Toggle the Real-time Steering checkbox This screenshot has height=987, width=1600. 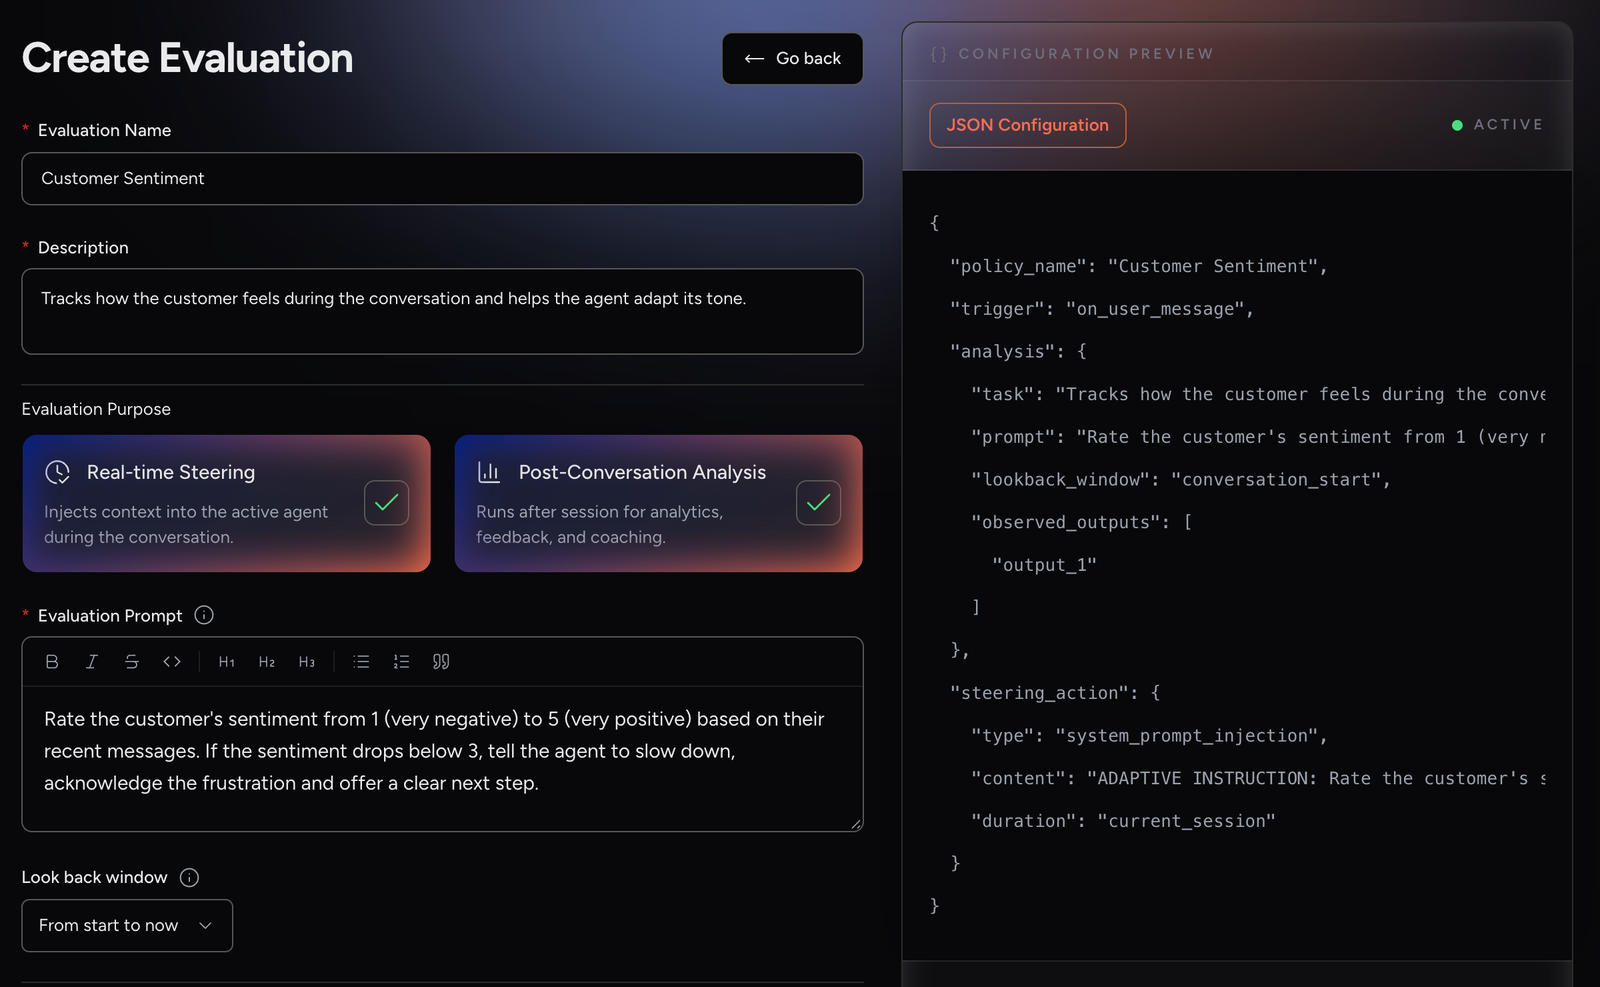386,502
